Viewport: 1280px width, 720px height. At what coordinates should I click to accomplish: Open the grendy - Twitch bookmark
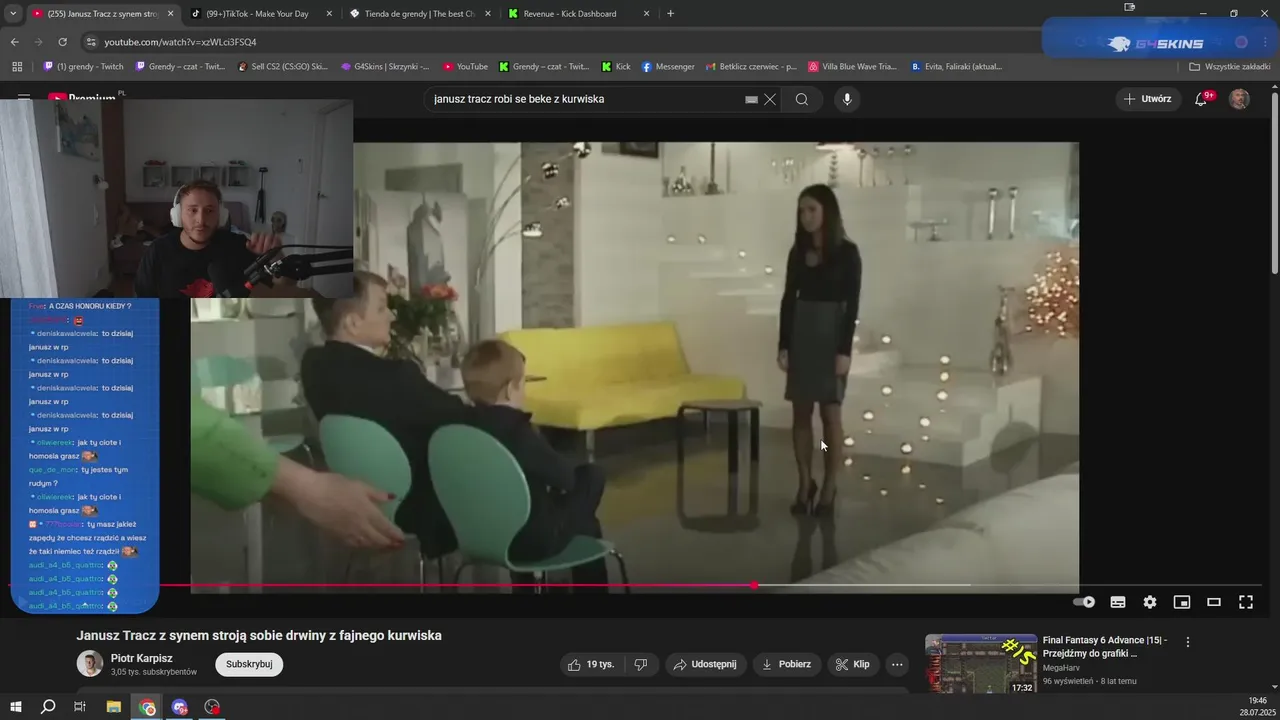coord(84,67)
